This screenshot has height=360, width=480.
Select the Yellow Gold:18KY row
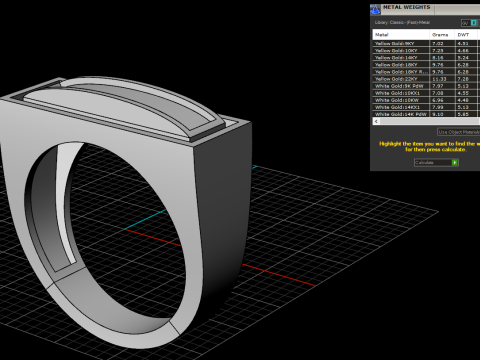click(426, 65)
